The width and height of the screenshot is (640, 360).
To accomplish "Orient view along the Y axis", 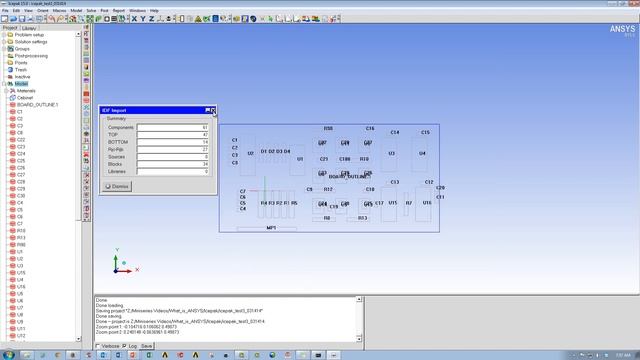I will point(143,19).
